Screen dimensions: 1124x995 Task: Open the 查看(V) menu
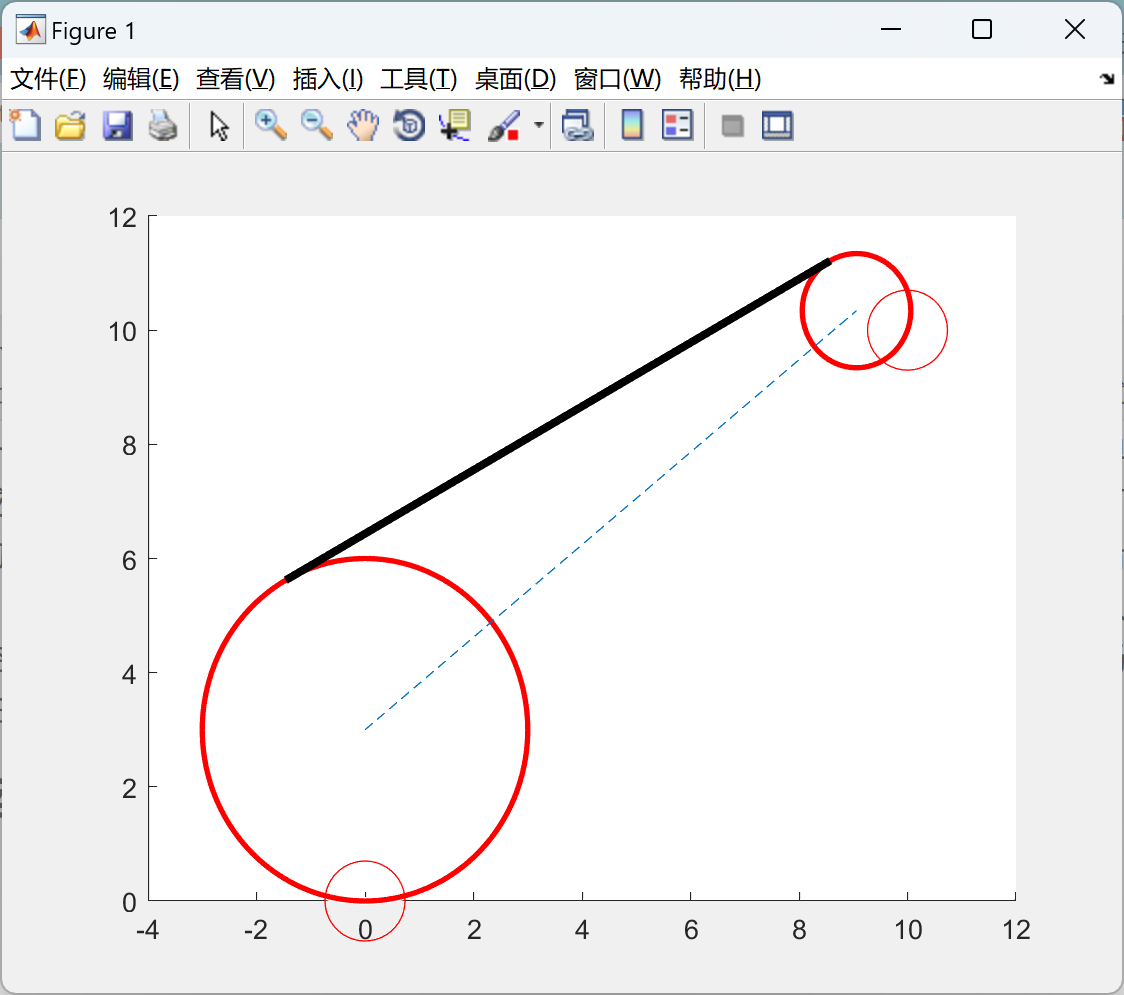click(236, 79)
